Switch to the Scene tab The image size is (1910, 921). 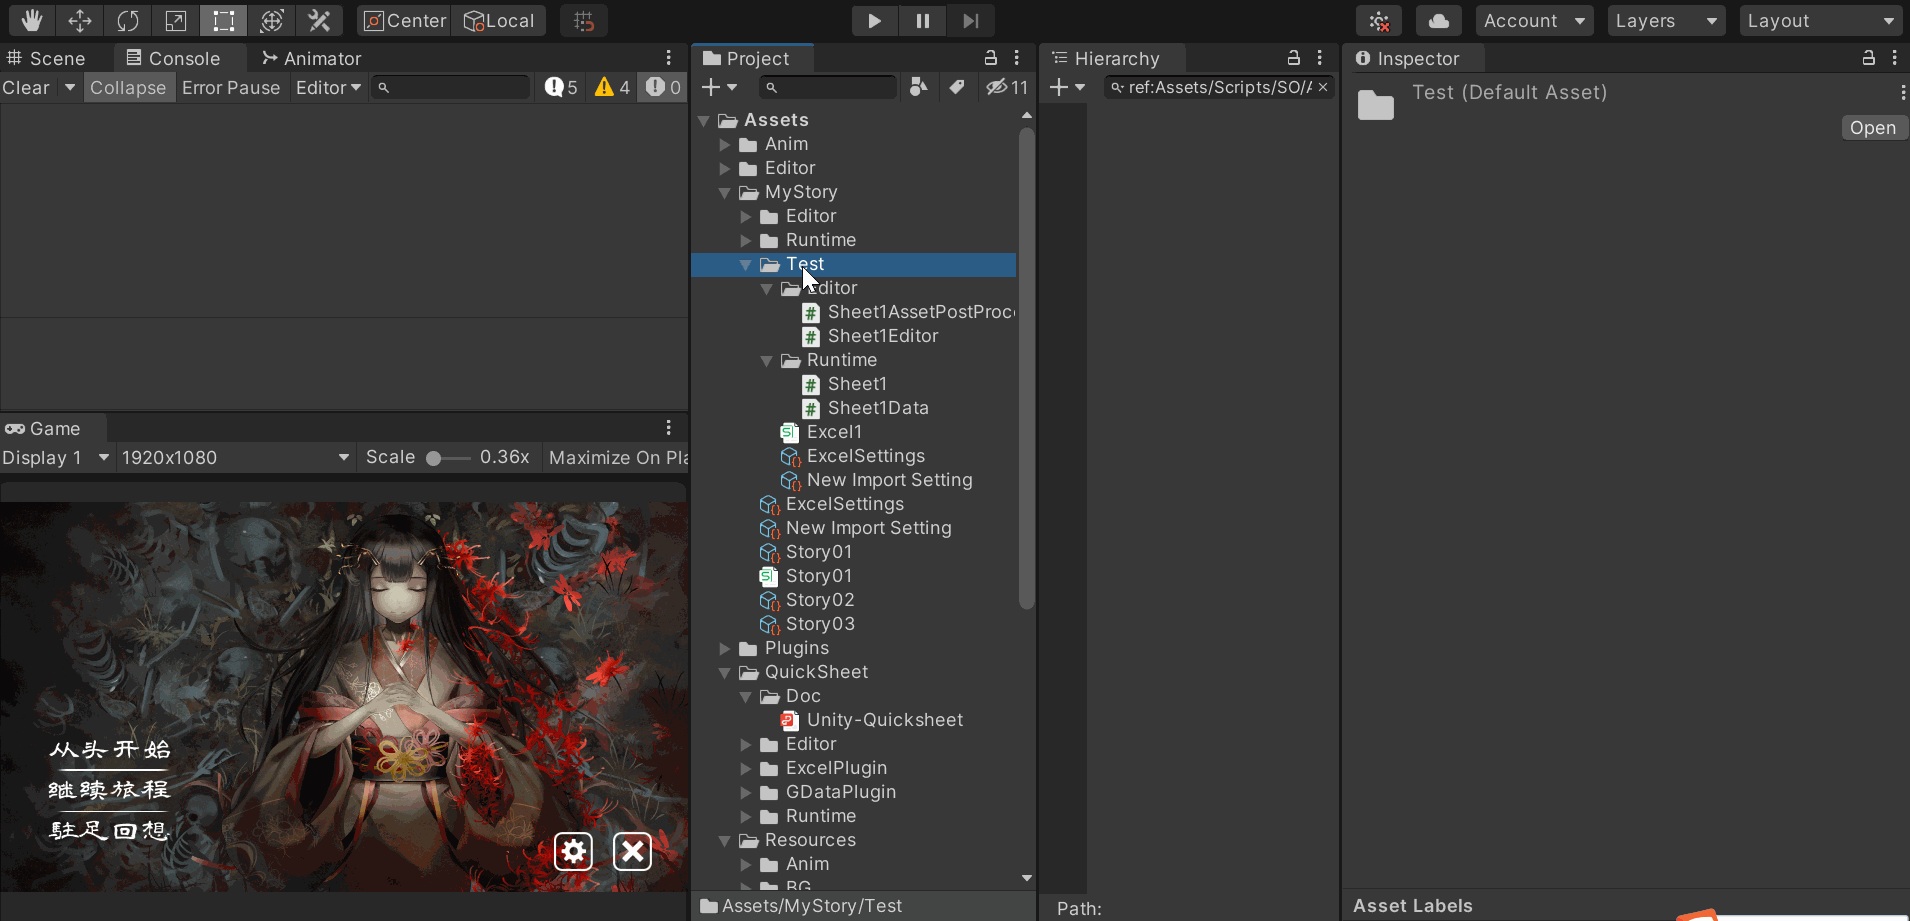(46, 58)
